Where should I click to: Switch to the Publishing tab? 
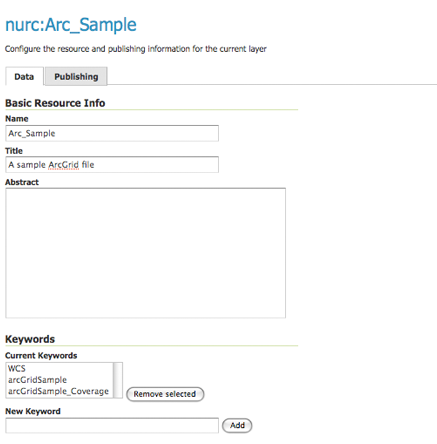point(76,76)
